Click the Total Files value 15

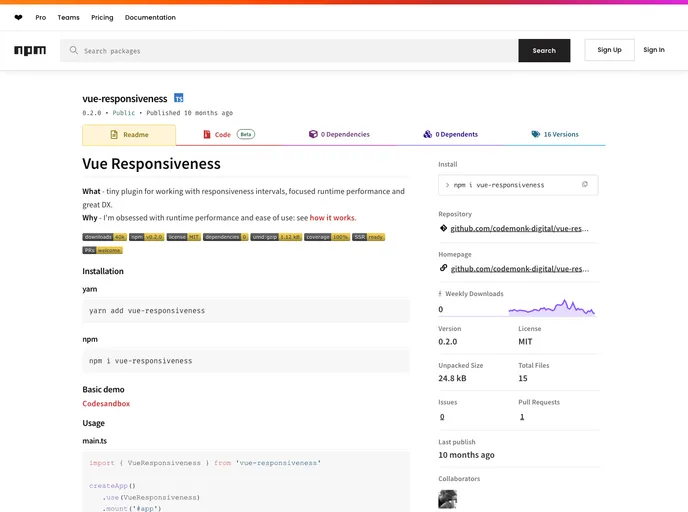(523, 378)
